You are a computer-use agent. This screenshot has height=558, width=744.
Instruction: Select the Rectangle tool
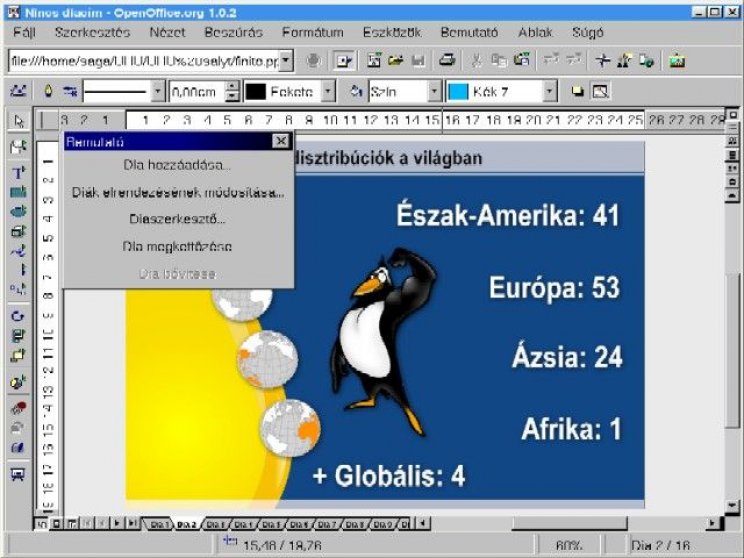tap(18, 192)
